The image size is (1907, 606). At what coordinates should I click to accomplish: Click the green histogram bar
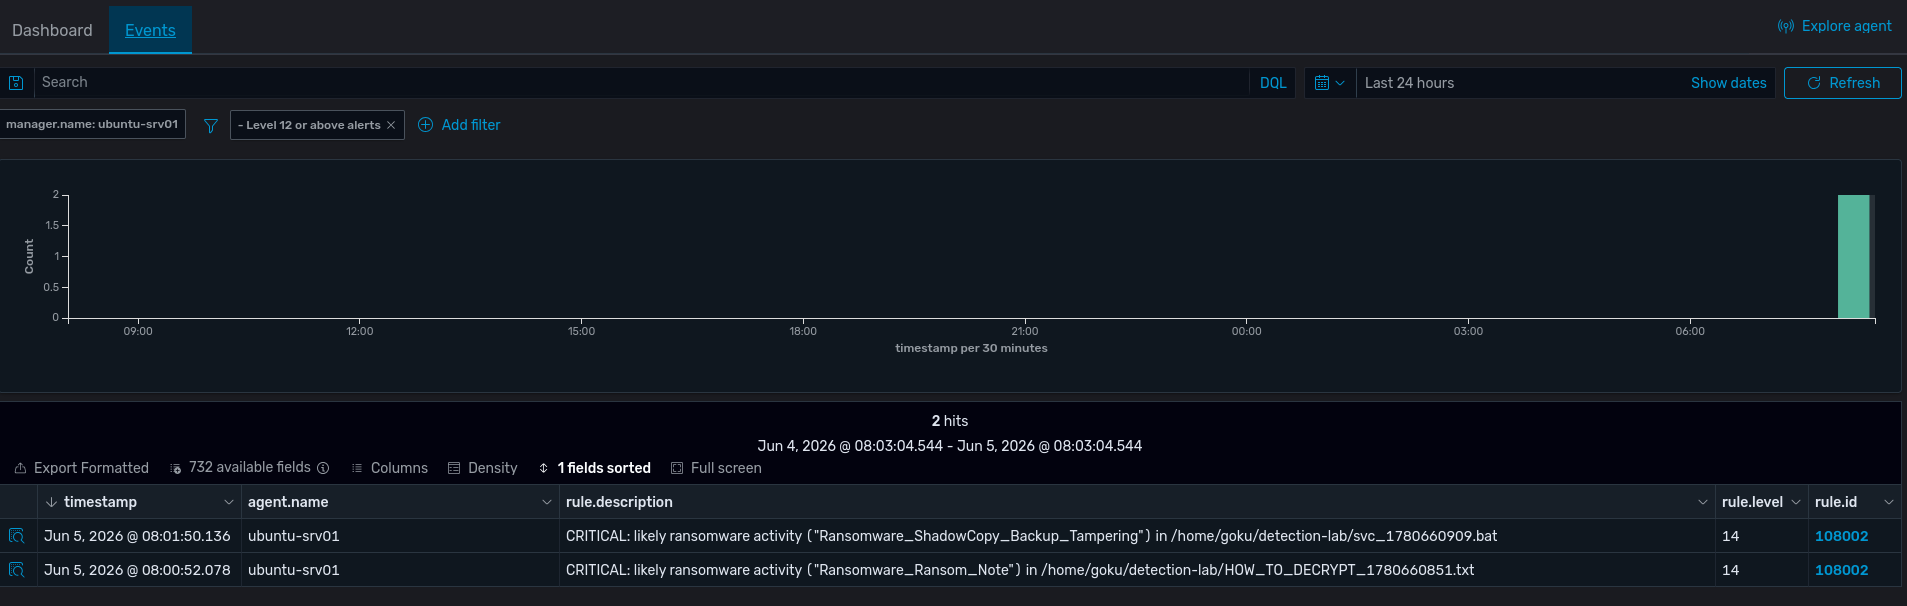(1853, 257)
